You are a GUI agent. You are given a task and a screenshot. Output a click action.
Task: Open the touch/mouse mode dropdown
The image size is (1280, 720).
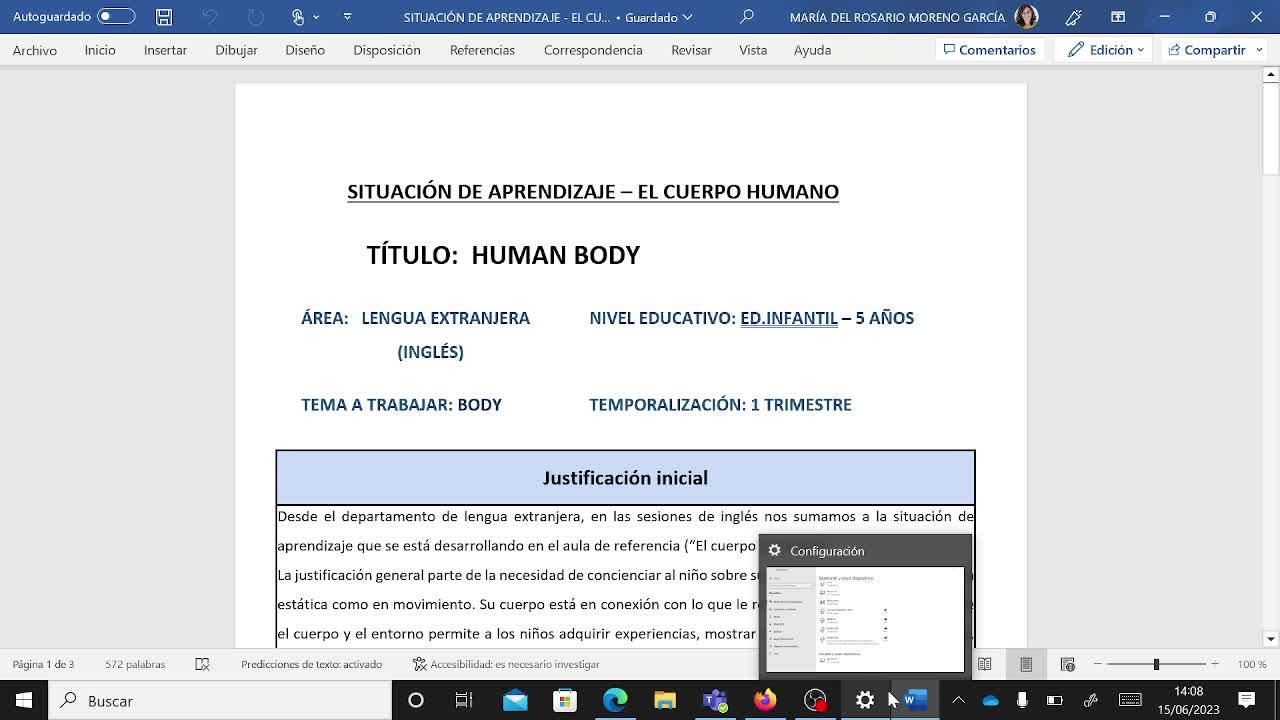click(x=304, y=17)
